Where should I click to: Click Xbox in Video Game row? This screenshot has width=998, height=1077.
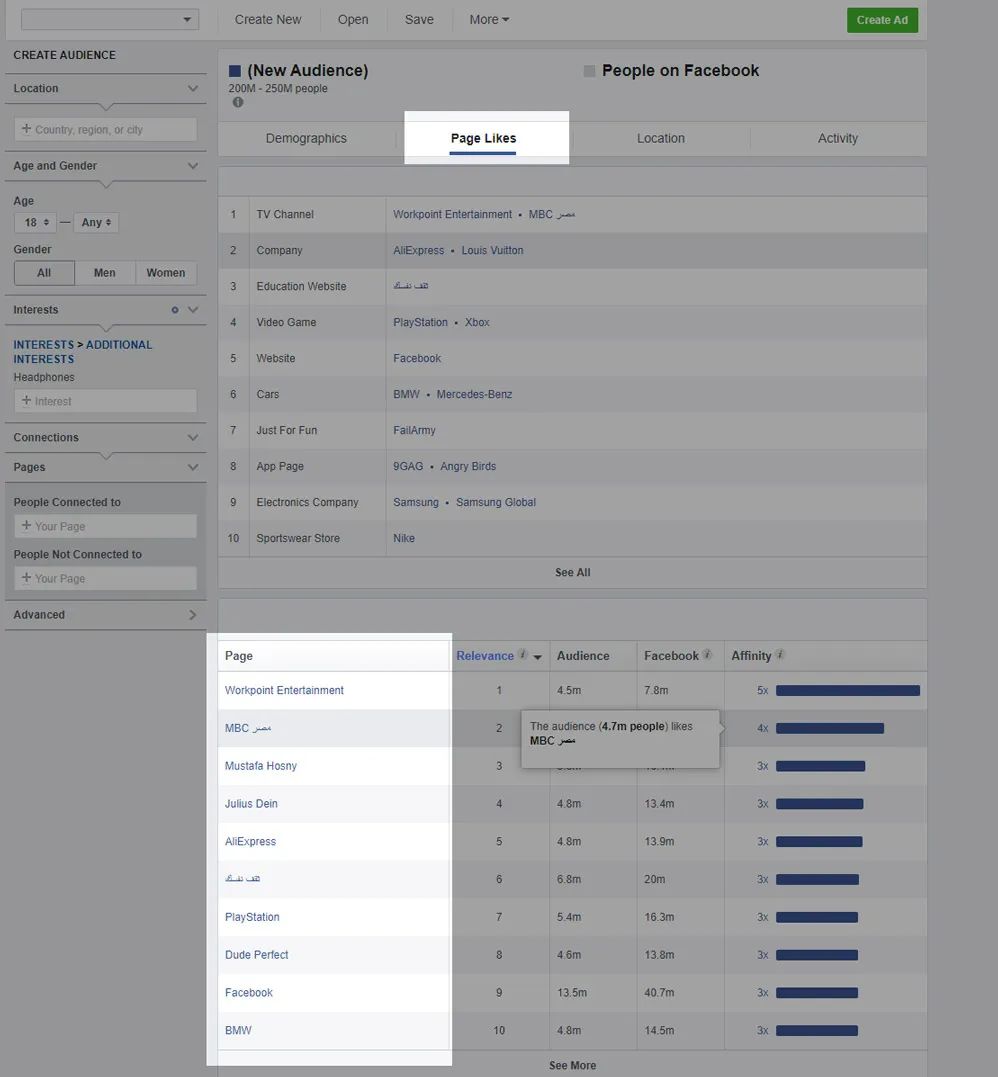477,323
